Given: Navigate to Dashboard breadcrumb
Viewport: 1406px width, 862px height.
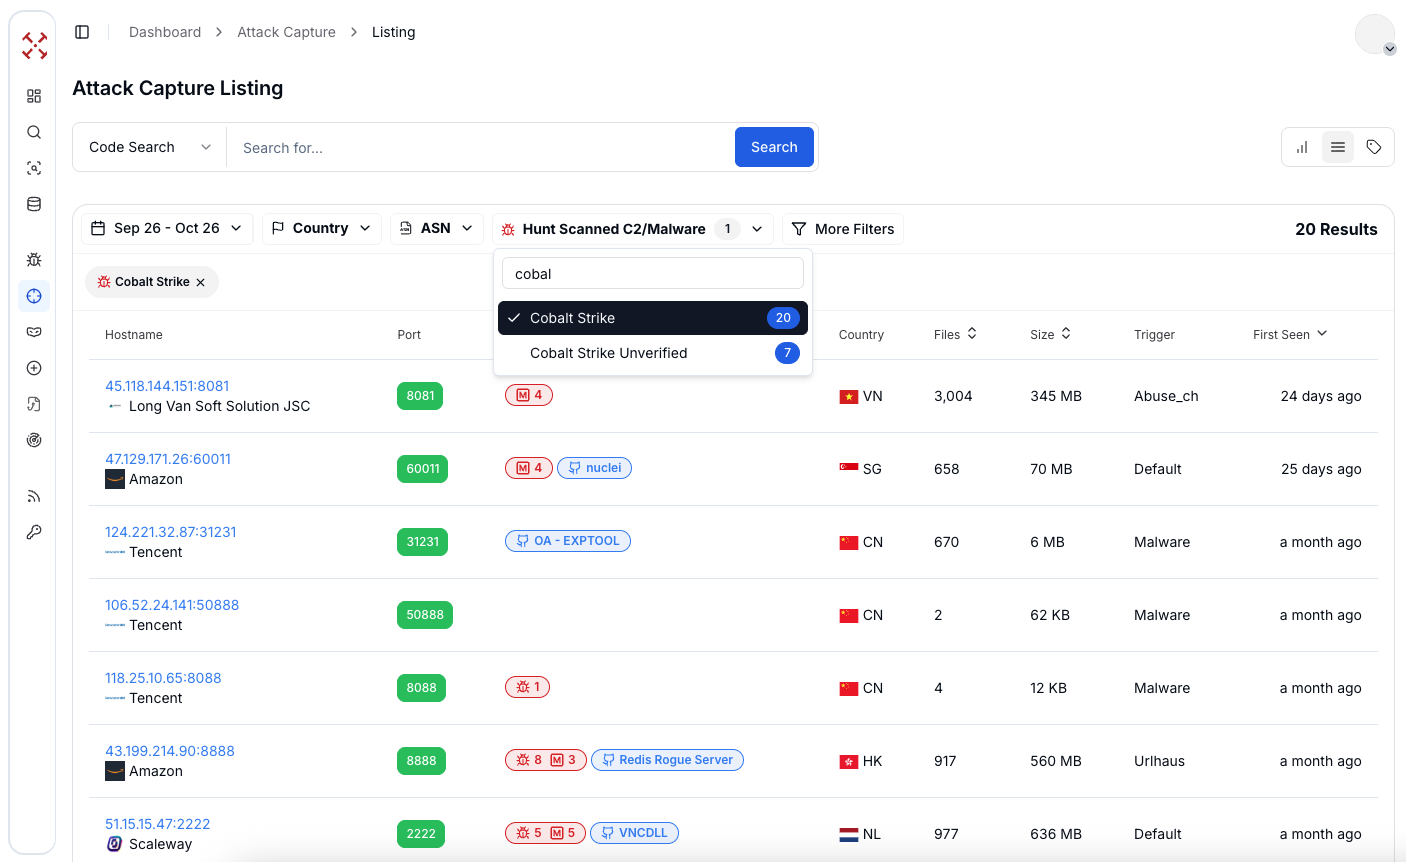Looking at the screenshot, I should [x=165, y=32].
